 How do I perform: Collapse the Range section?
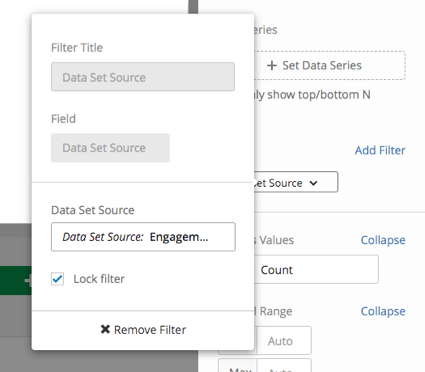[x=383, y=311]
